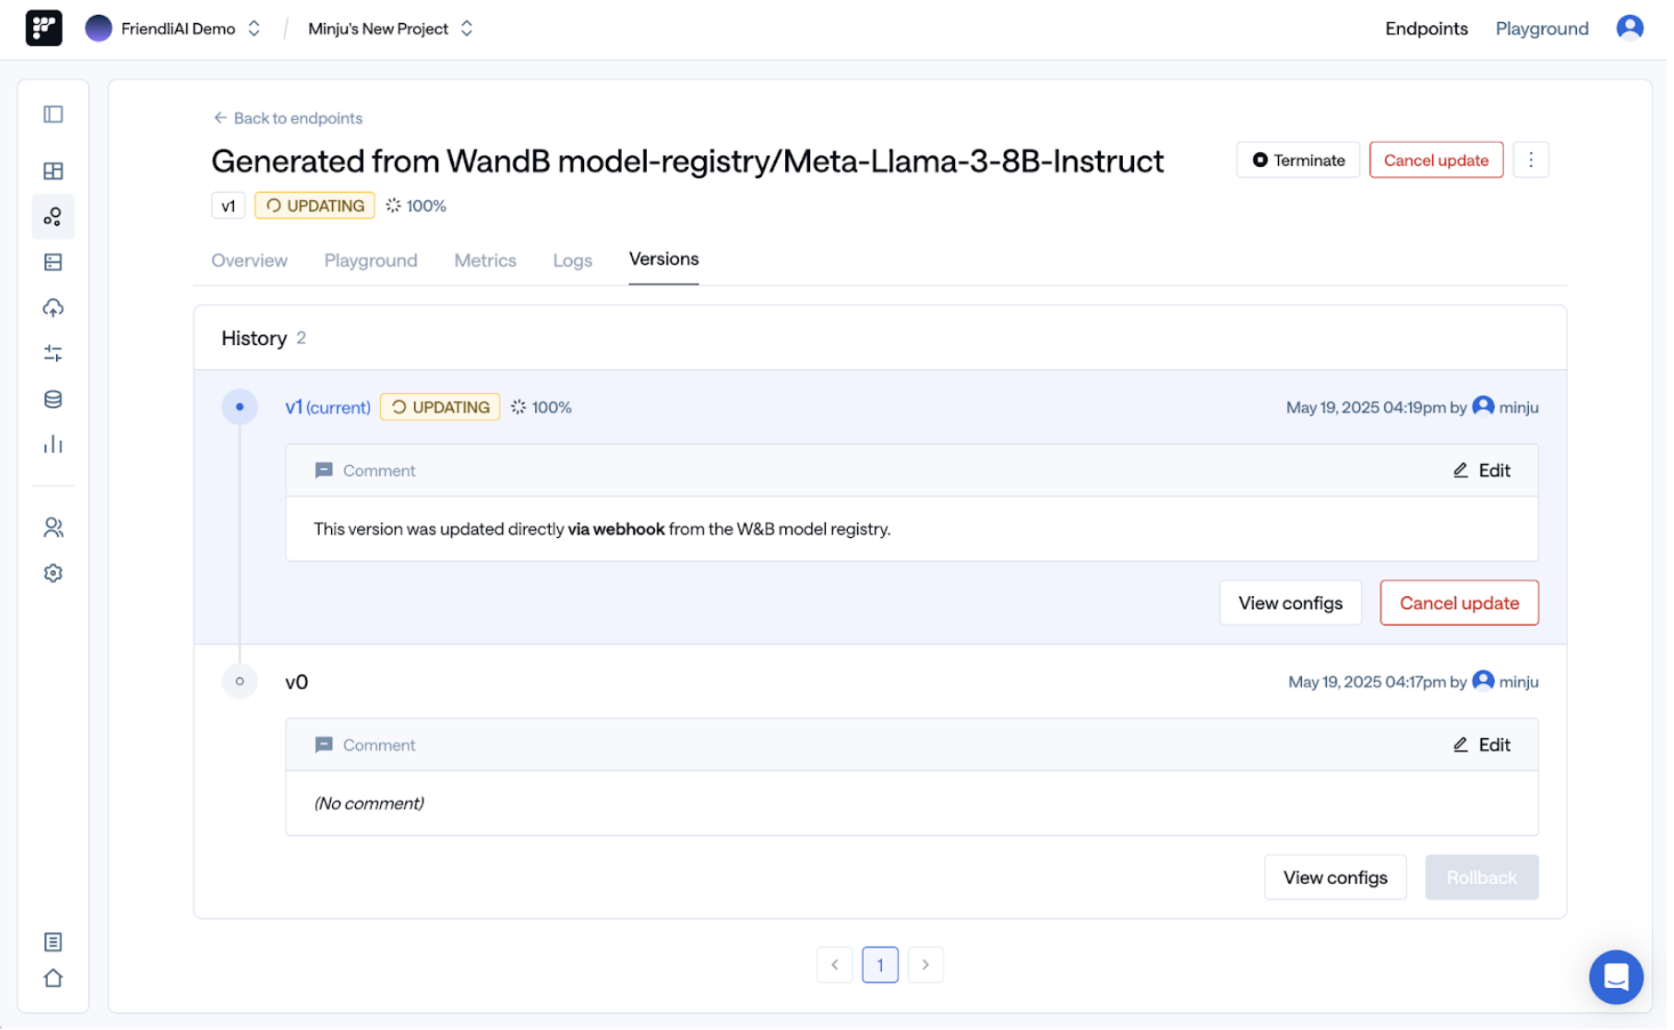Viewport: 1674px width, 1030px height.
Task: Click the 100% progress indicator next to UPDATING
Action: pos(416,205)
